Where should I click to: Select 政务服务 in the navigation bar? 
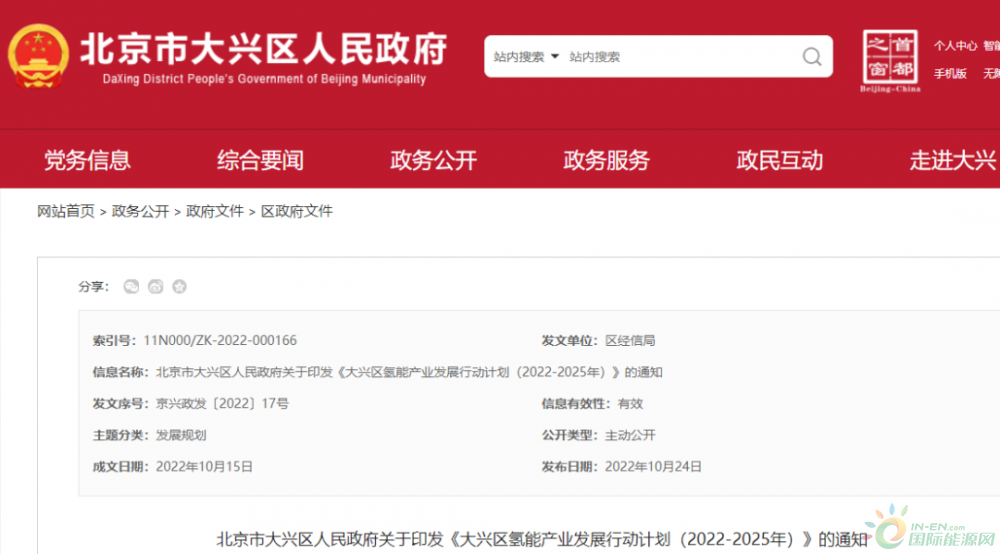click(606, 160)
